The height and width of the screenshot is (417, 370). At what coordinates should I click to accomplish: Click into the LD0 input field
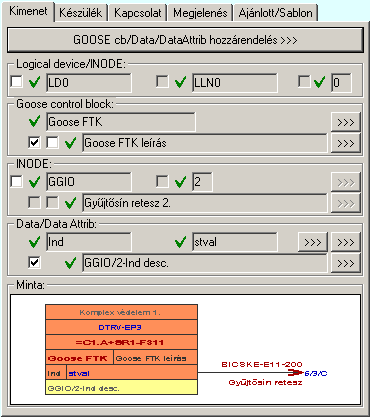pyautogui.click(x=89, y=83)
